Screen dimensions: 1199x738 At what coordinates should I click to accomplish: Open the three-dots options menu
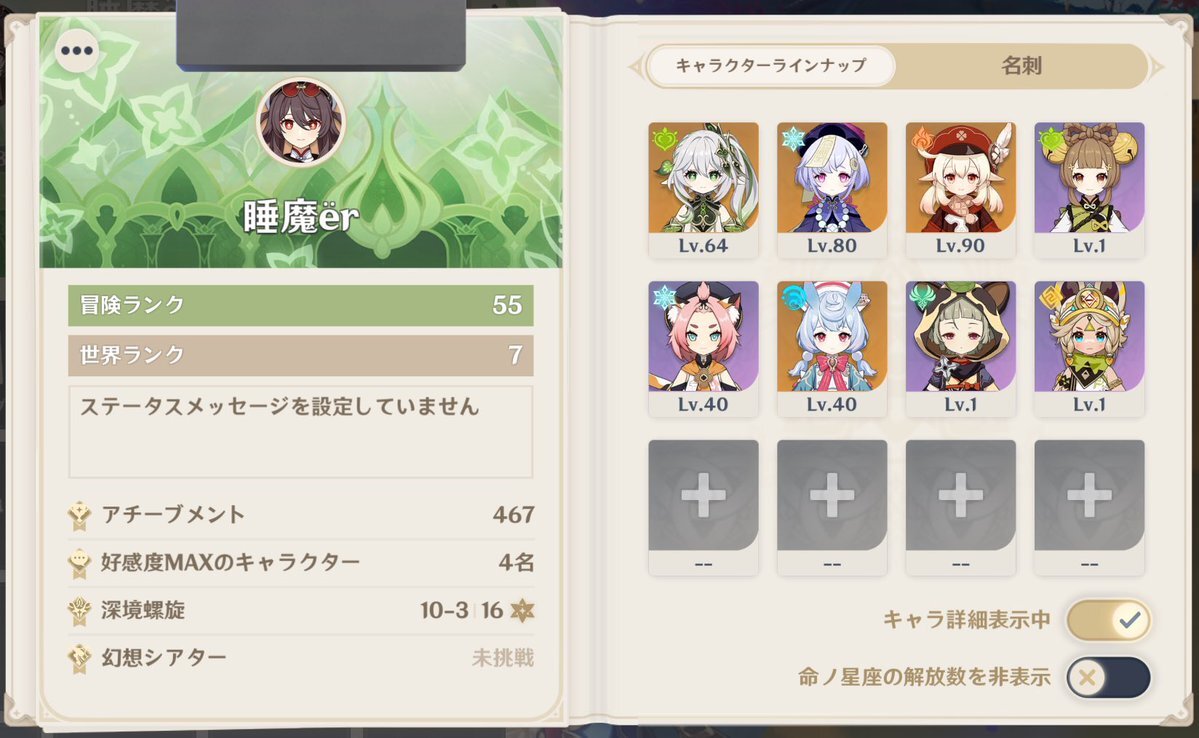coord(77,51)
